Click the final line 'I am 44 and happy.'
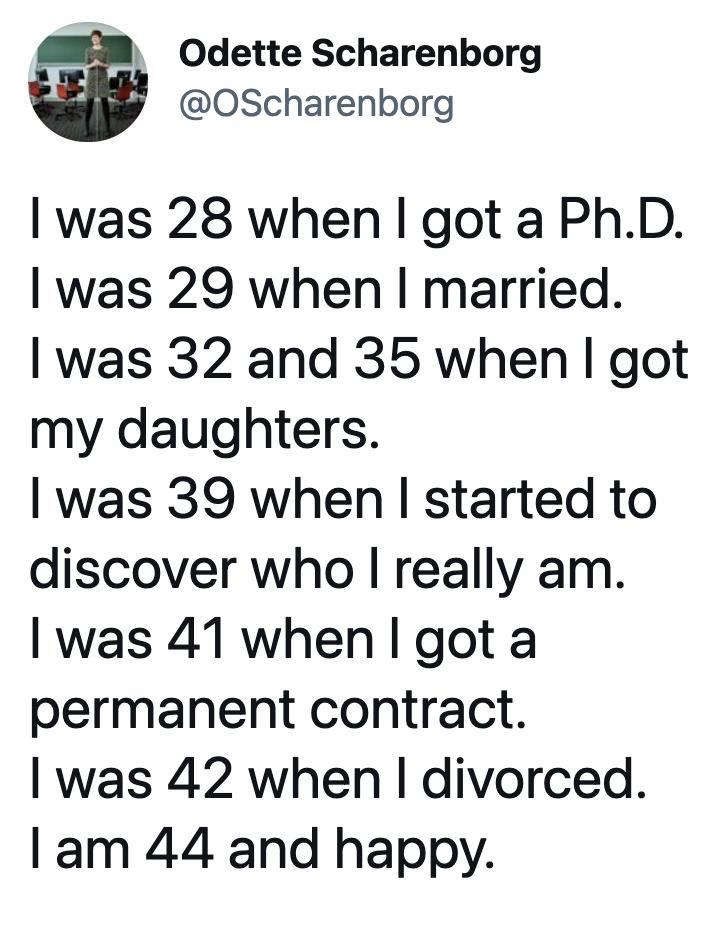This screenshot has height=934, width=724. pyautogui.click(x=263, y=851)
